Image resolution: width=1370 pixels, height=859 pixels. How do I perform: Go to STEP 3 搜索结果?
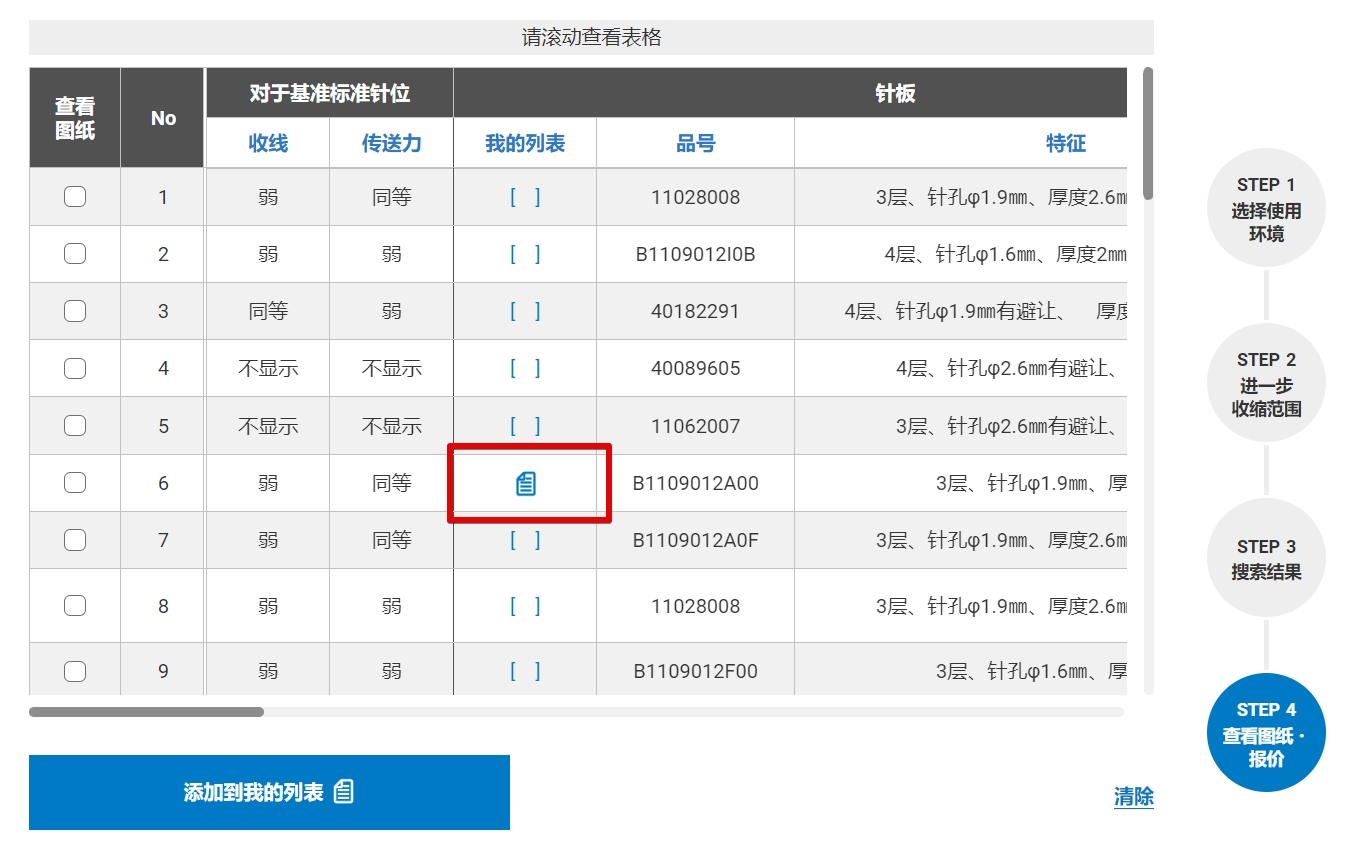(x=1266, y=559)
